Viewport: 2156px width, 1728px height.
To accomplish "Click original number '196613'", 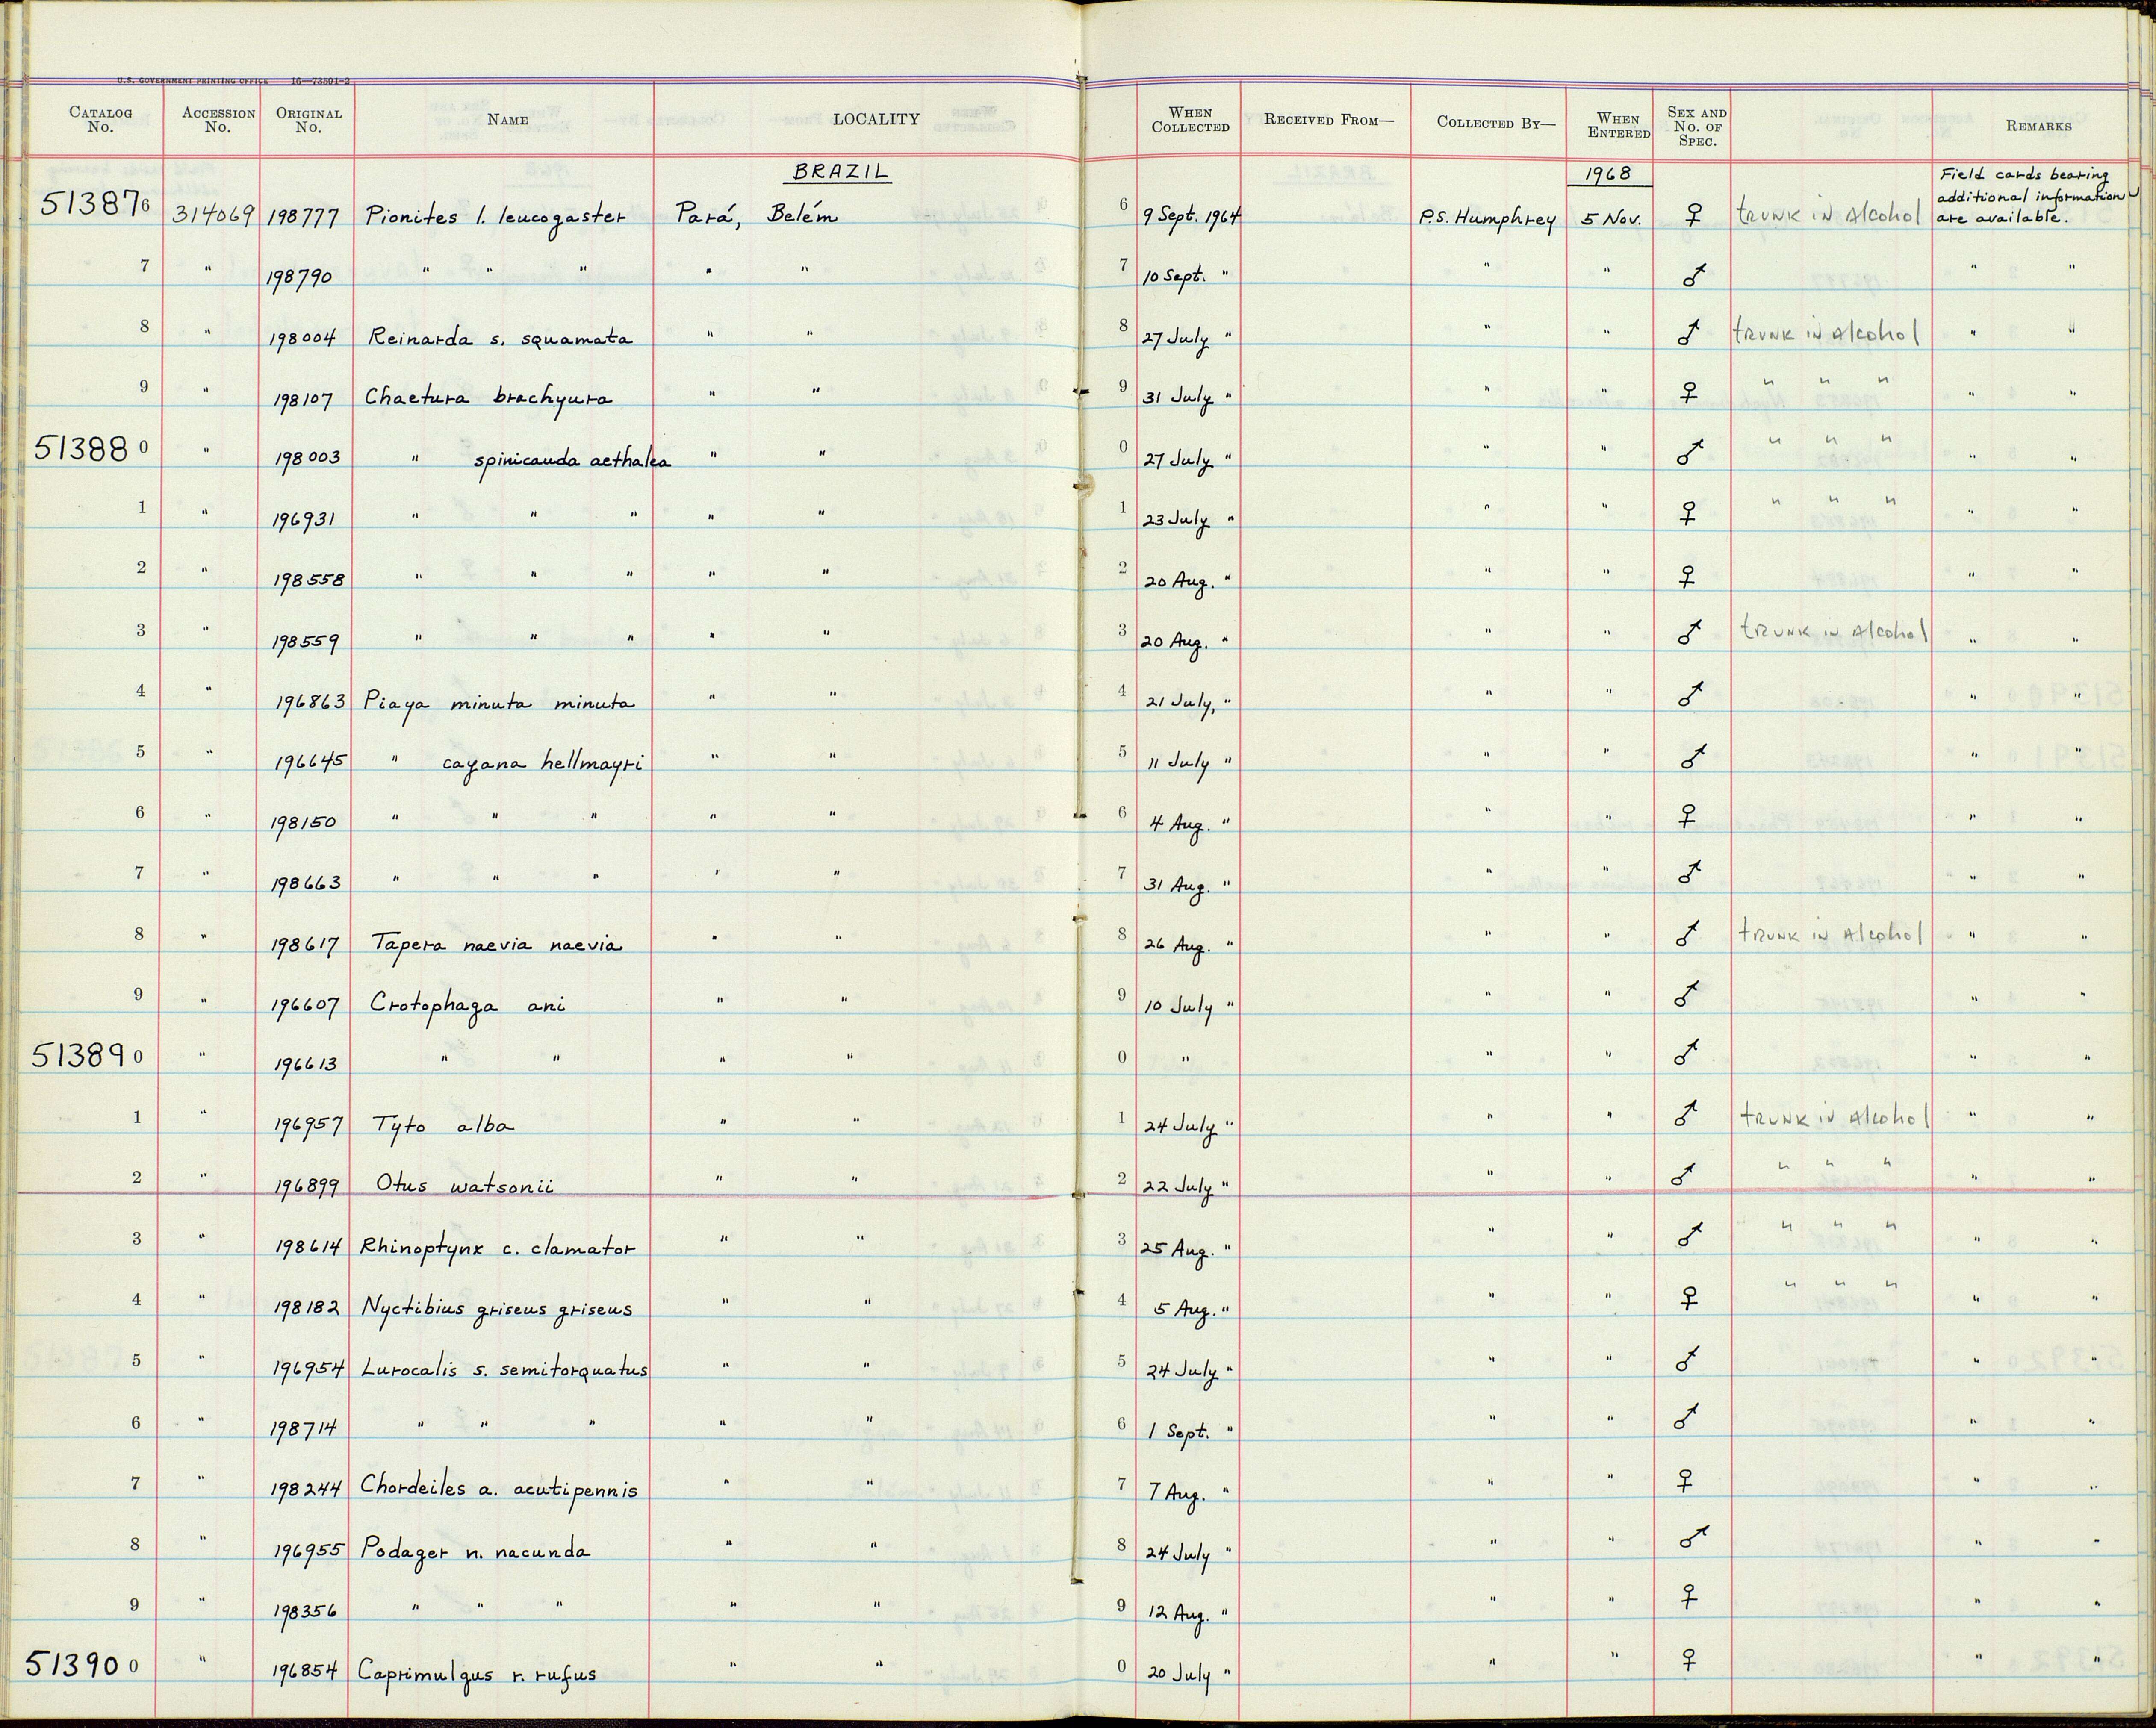I will coord(306,1065).
